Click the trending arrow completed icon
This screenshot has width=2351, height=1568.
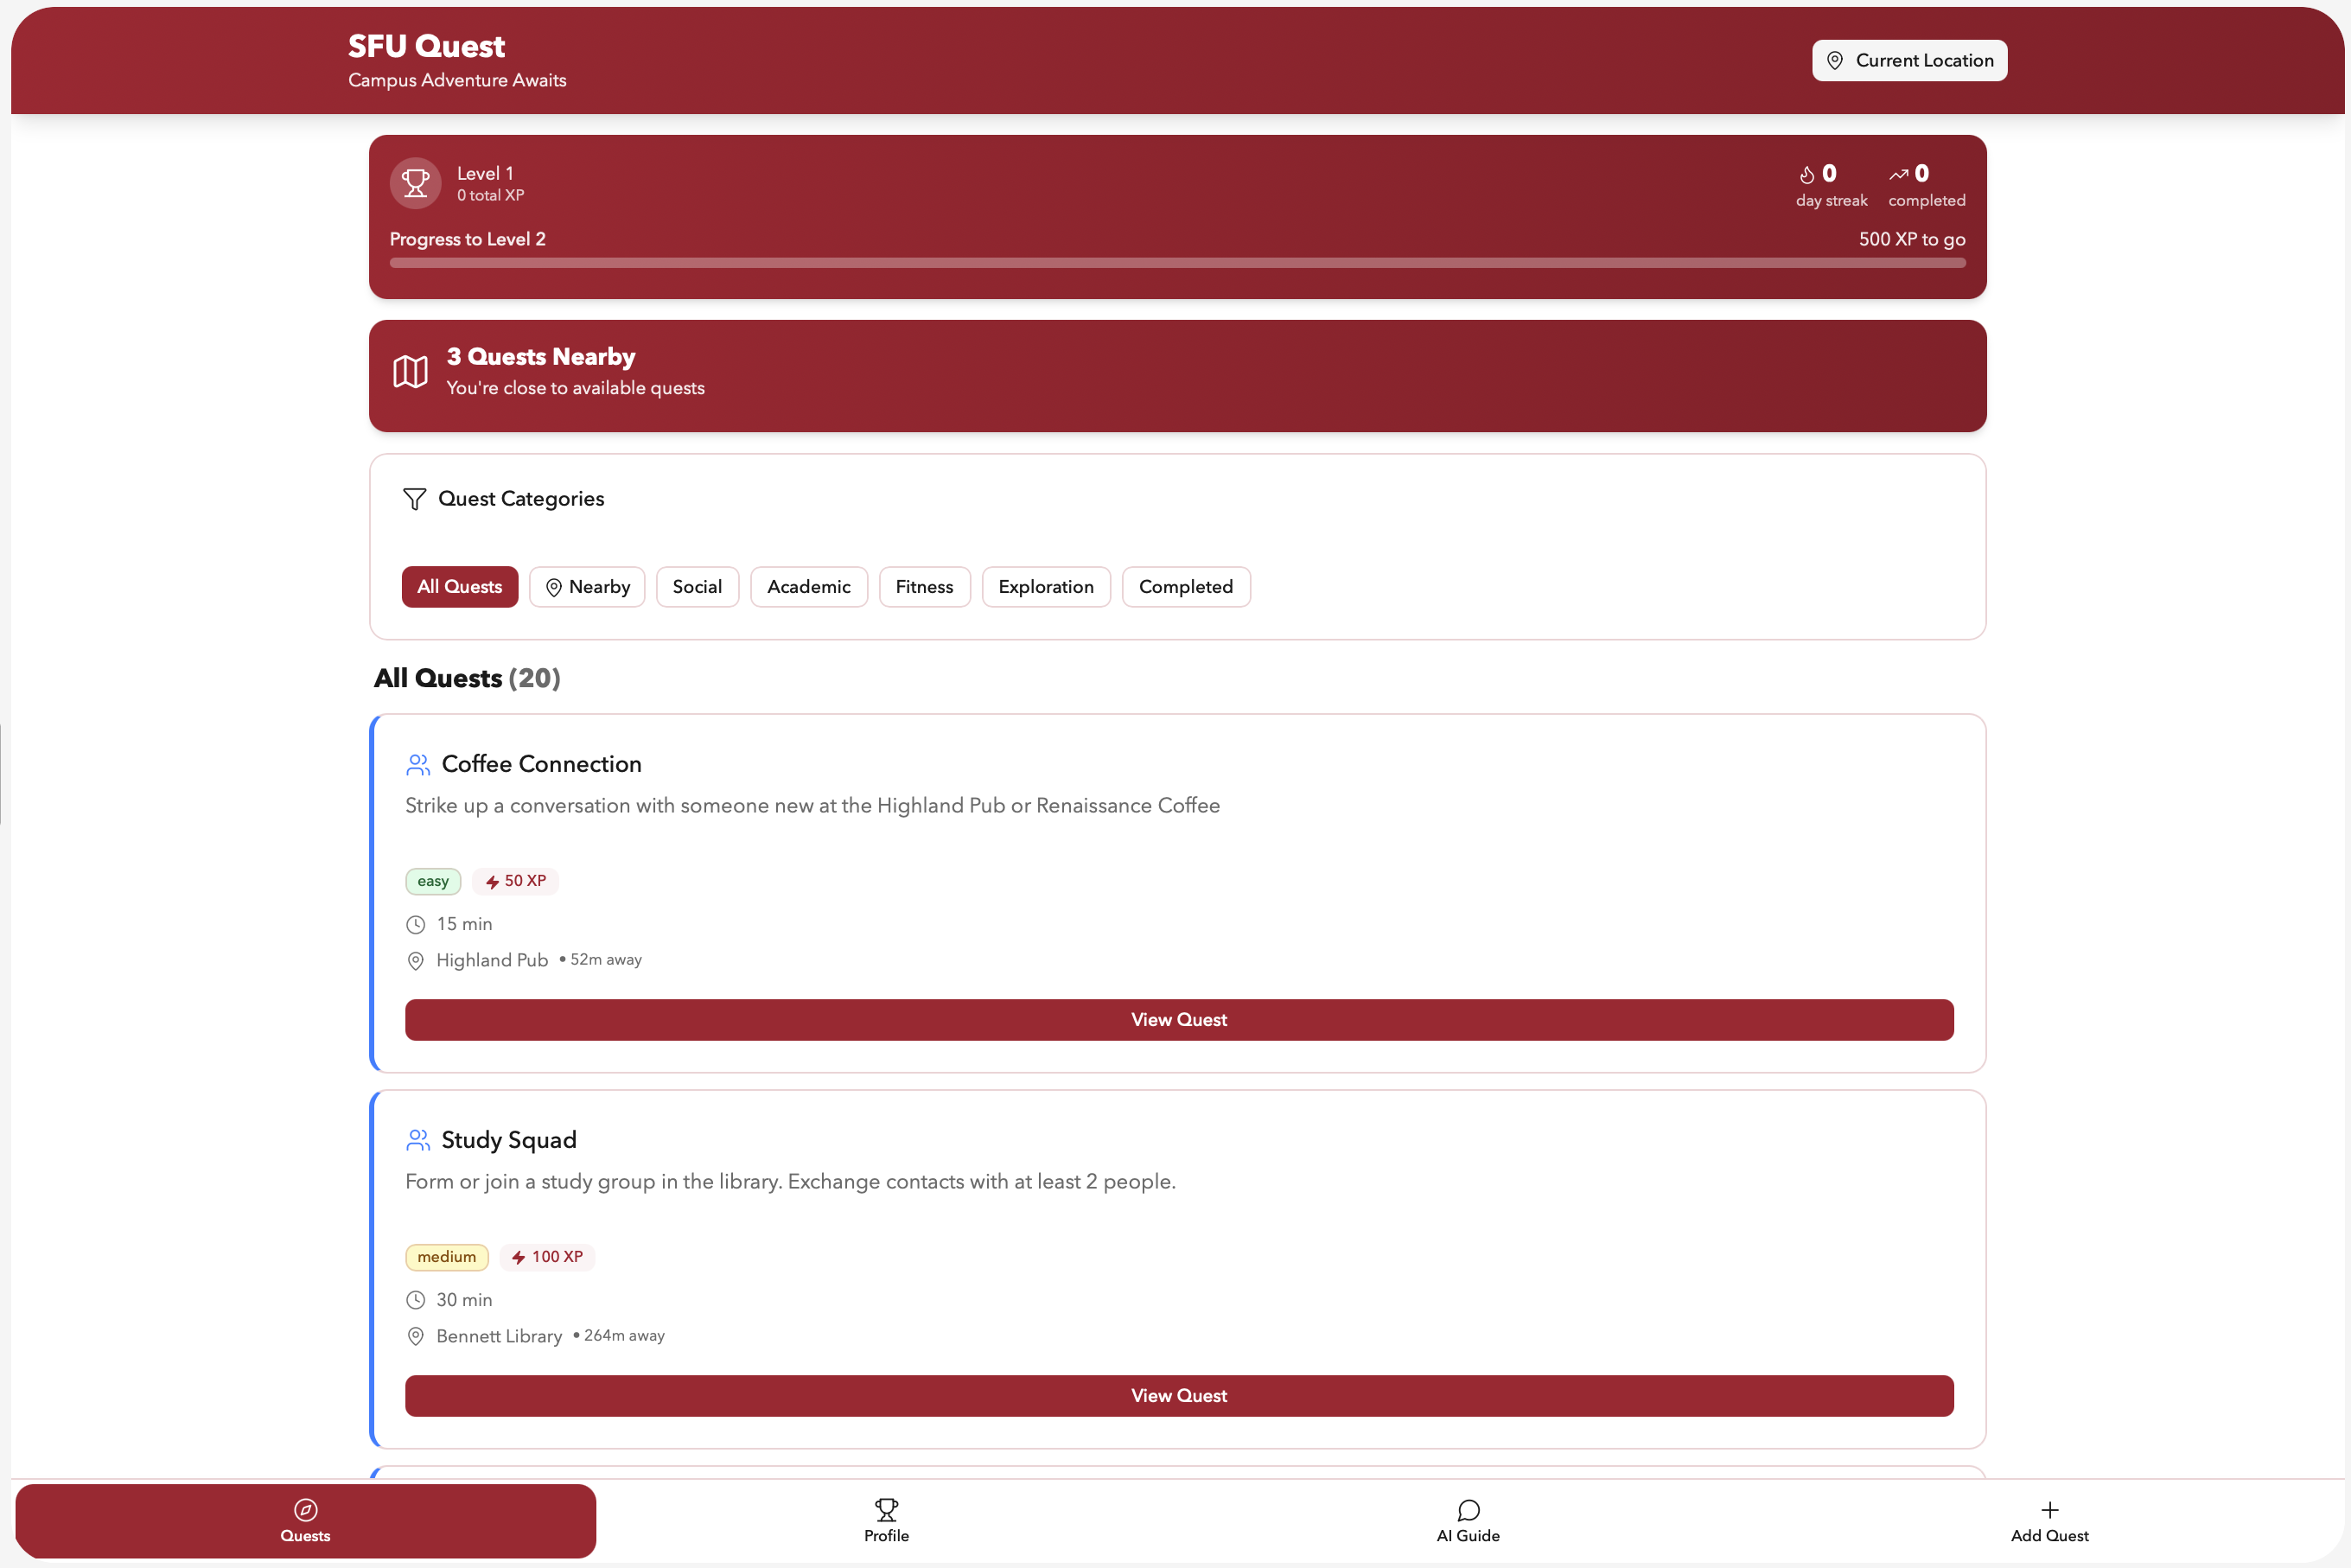click(1898, 174)
